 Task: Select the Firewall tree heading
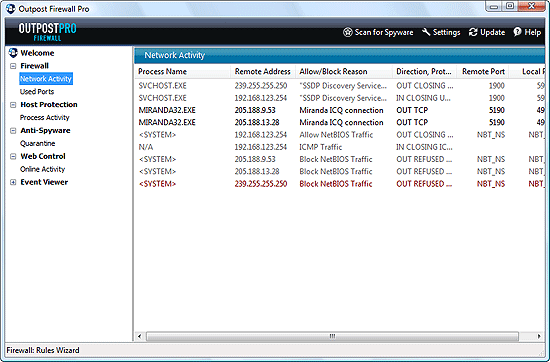click(x=34, y=66)
